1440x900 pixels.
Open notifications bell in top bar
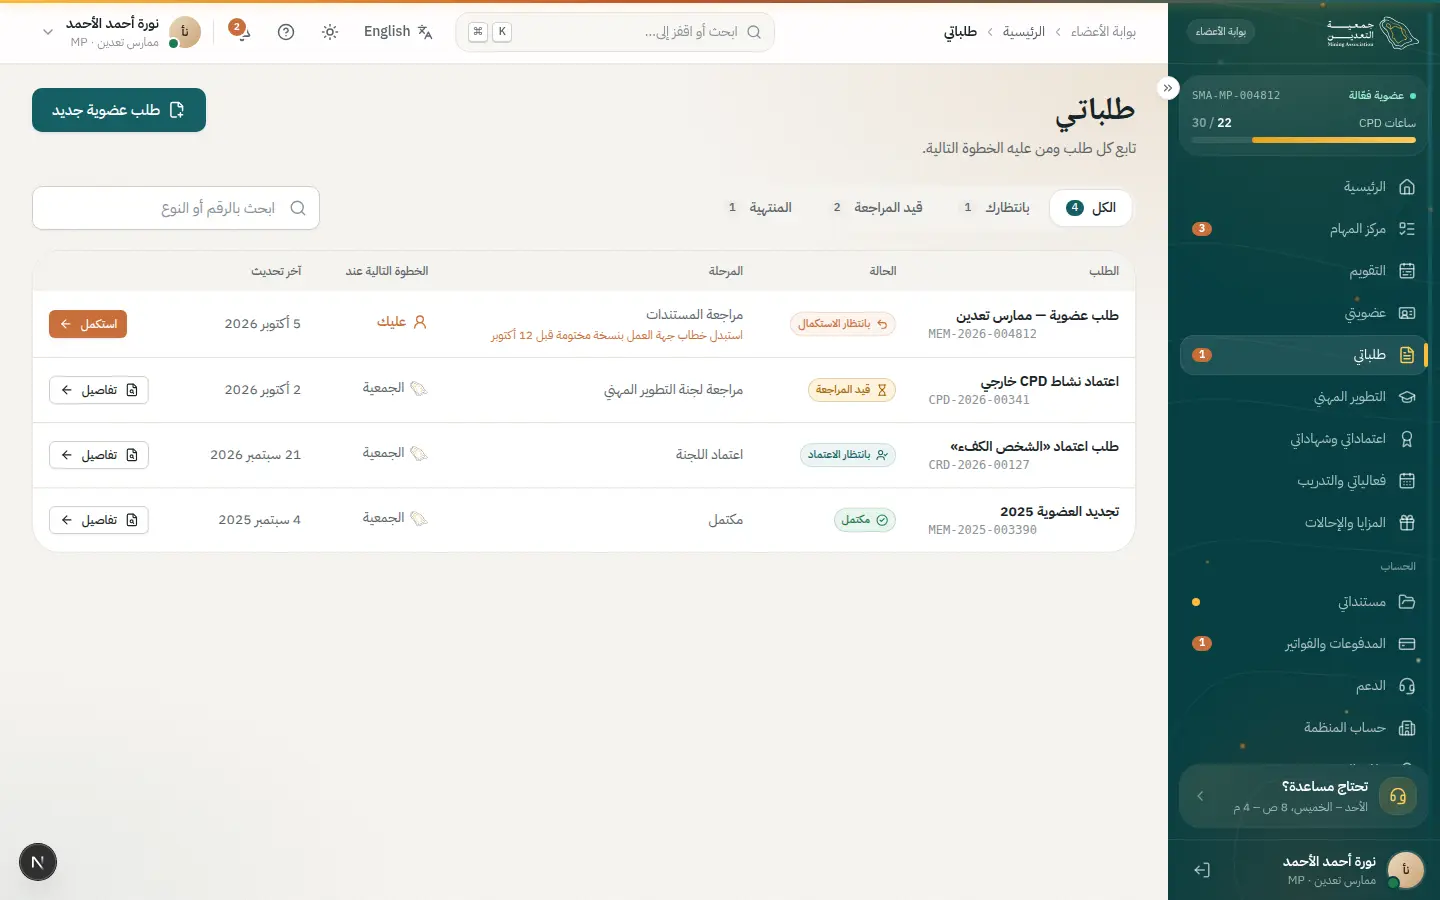241,32
